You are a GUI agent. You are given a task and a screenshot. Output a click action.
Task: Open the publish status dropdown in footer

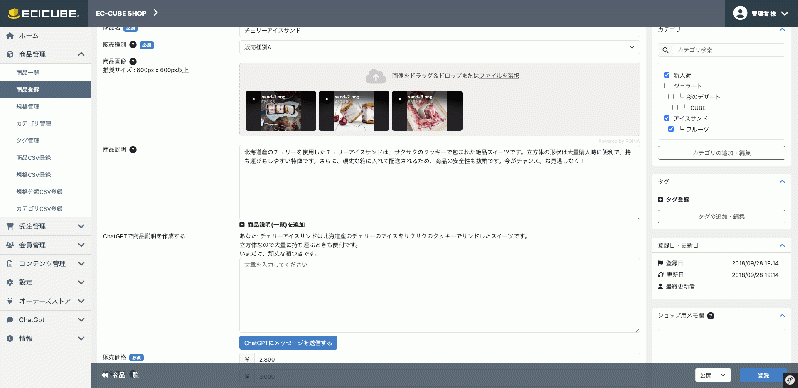tap(713, 375)
